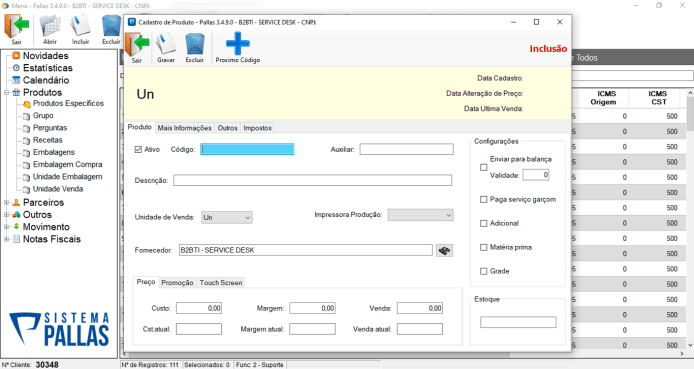Click the Venda atual field
The height and width of the screenshot is (369, 694).
420,329
